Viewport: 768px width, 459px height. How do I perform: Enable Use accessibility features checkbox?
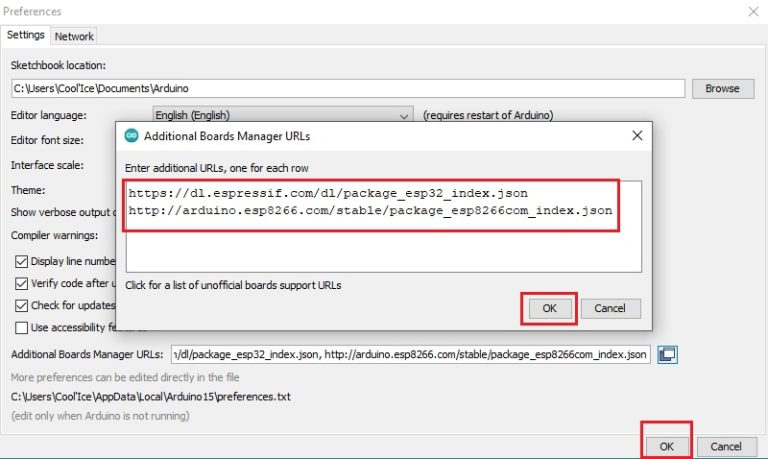(x=22, y=327)
